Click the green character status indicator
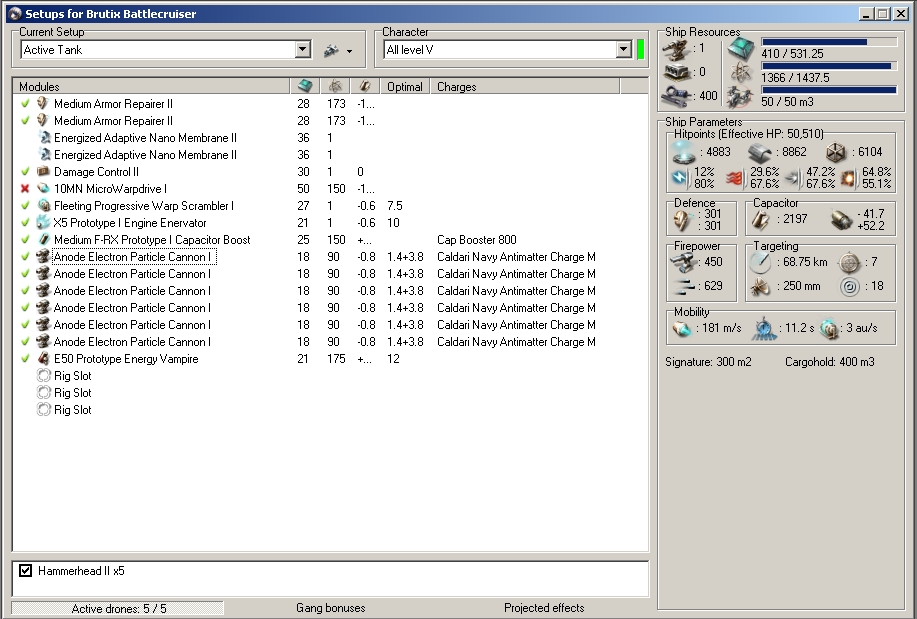The image size is (917, 619). pyautogui.click(x=640, y=49)
